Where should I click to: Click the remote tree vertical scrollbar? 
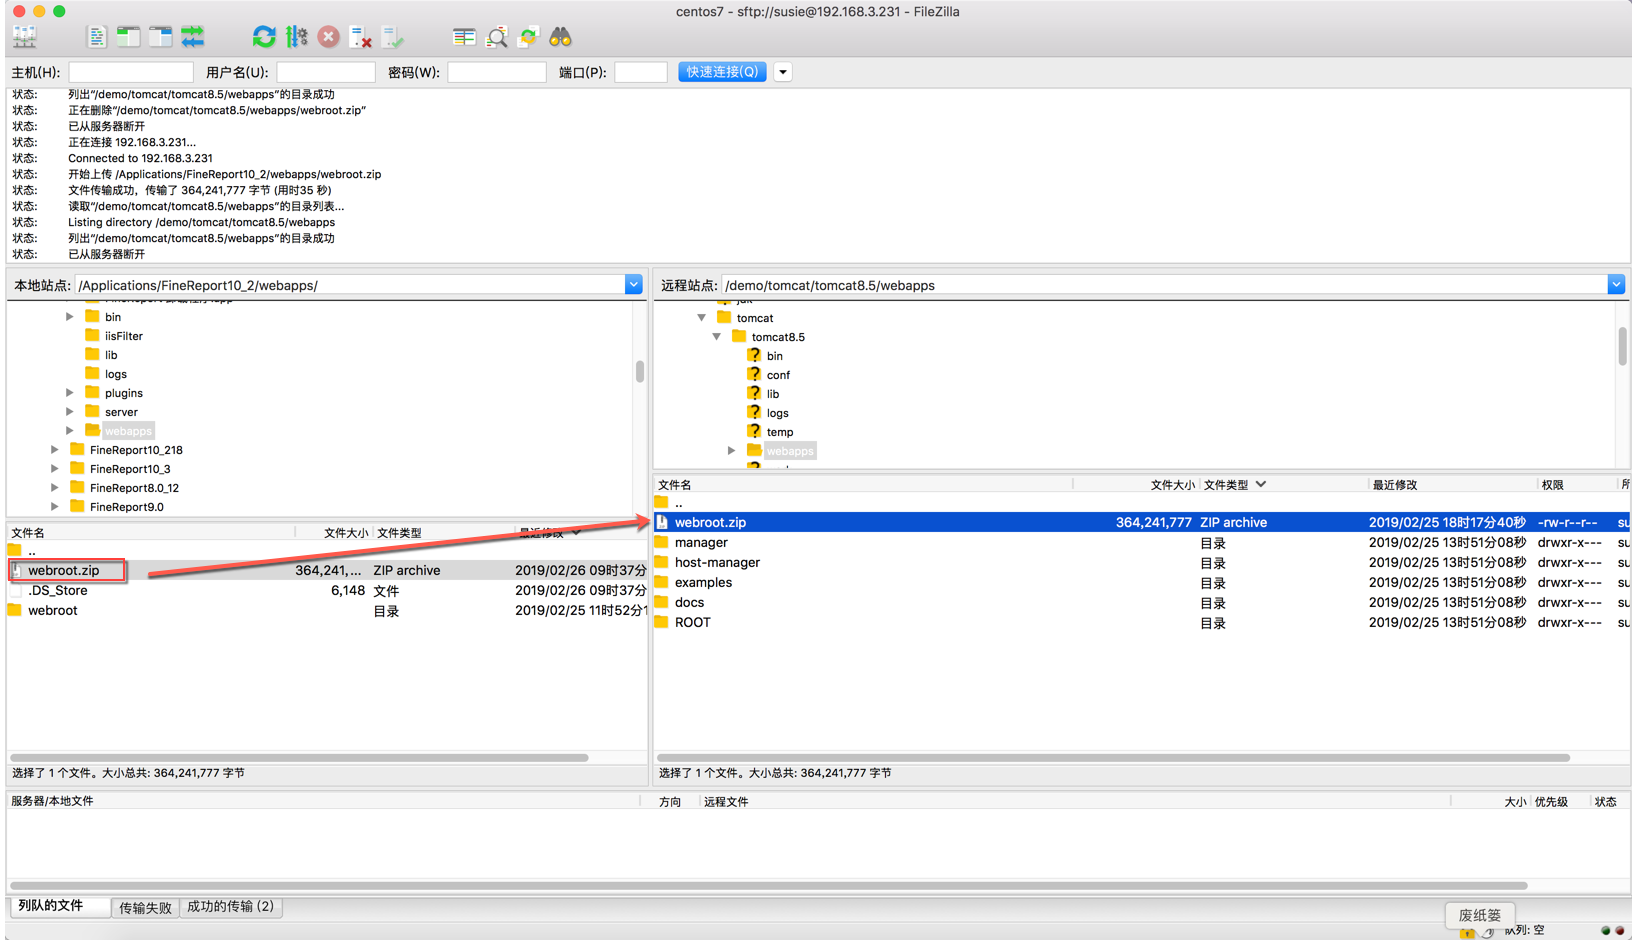[x=1622, y=346]
